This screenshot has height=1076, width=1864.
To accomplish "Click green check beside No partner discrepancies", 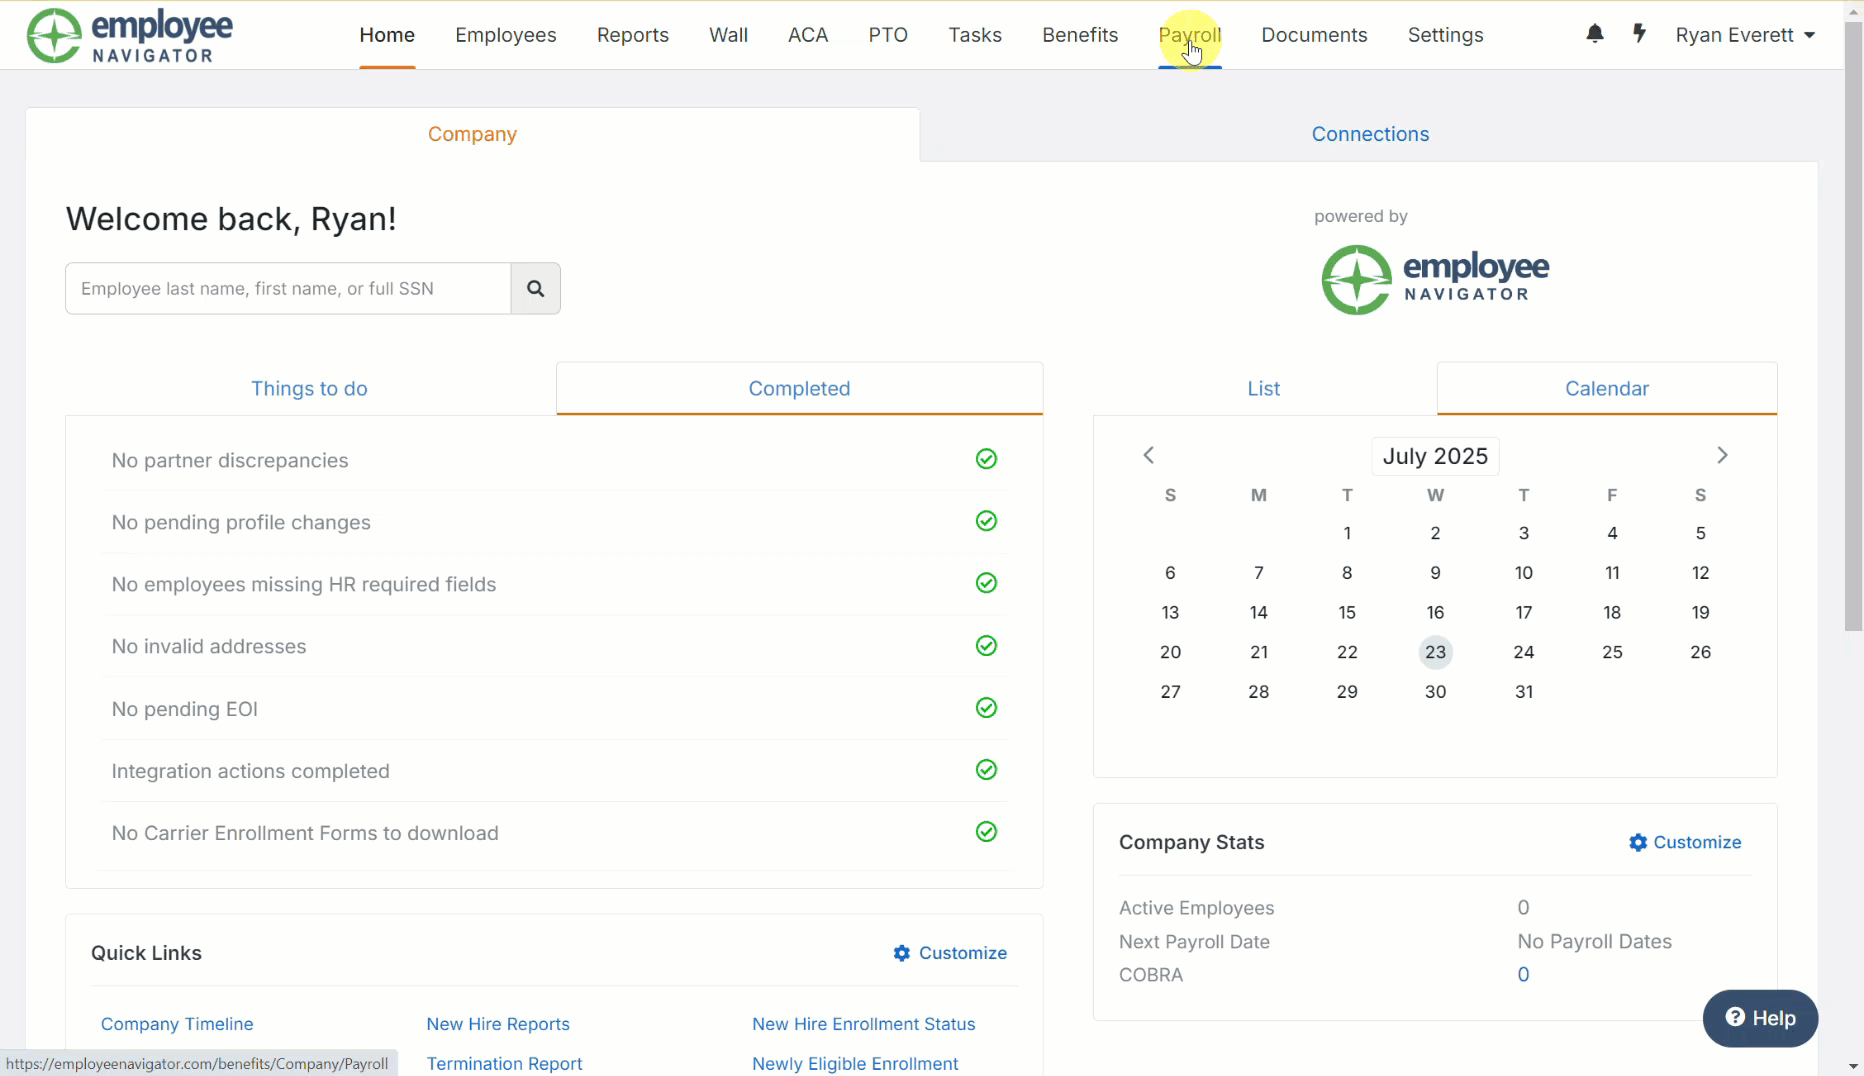I will click(x=986, y=459).
